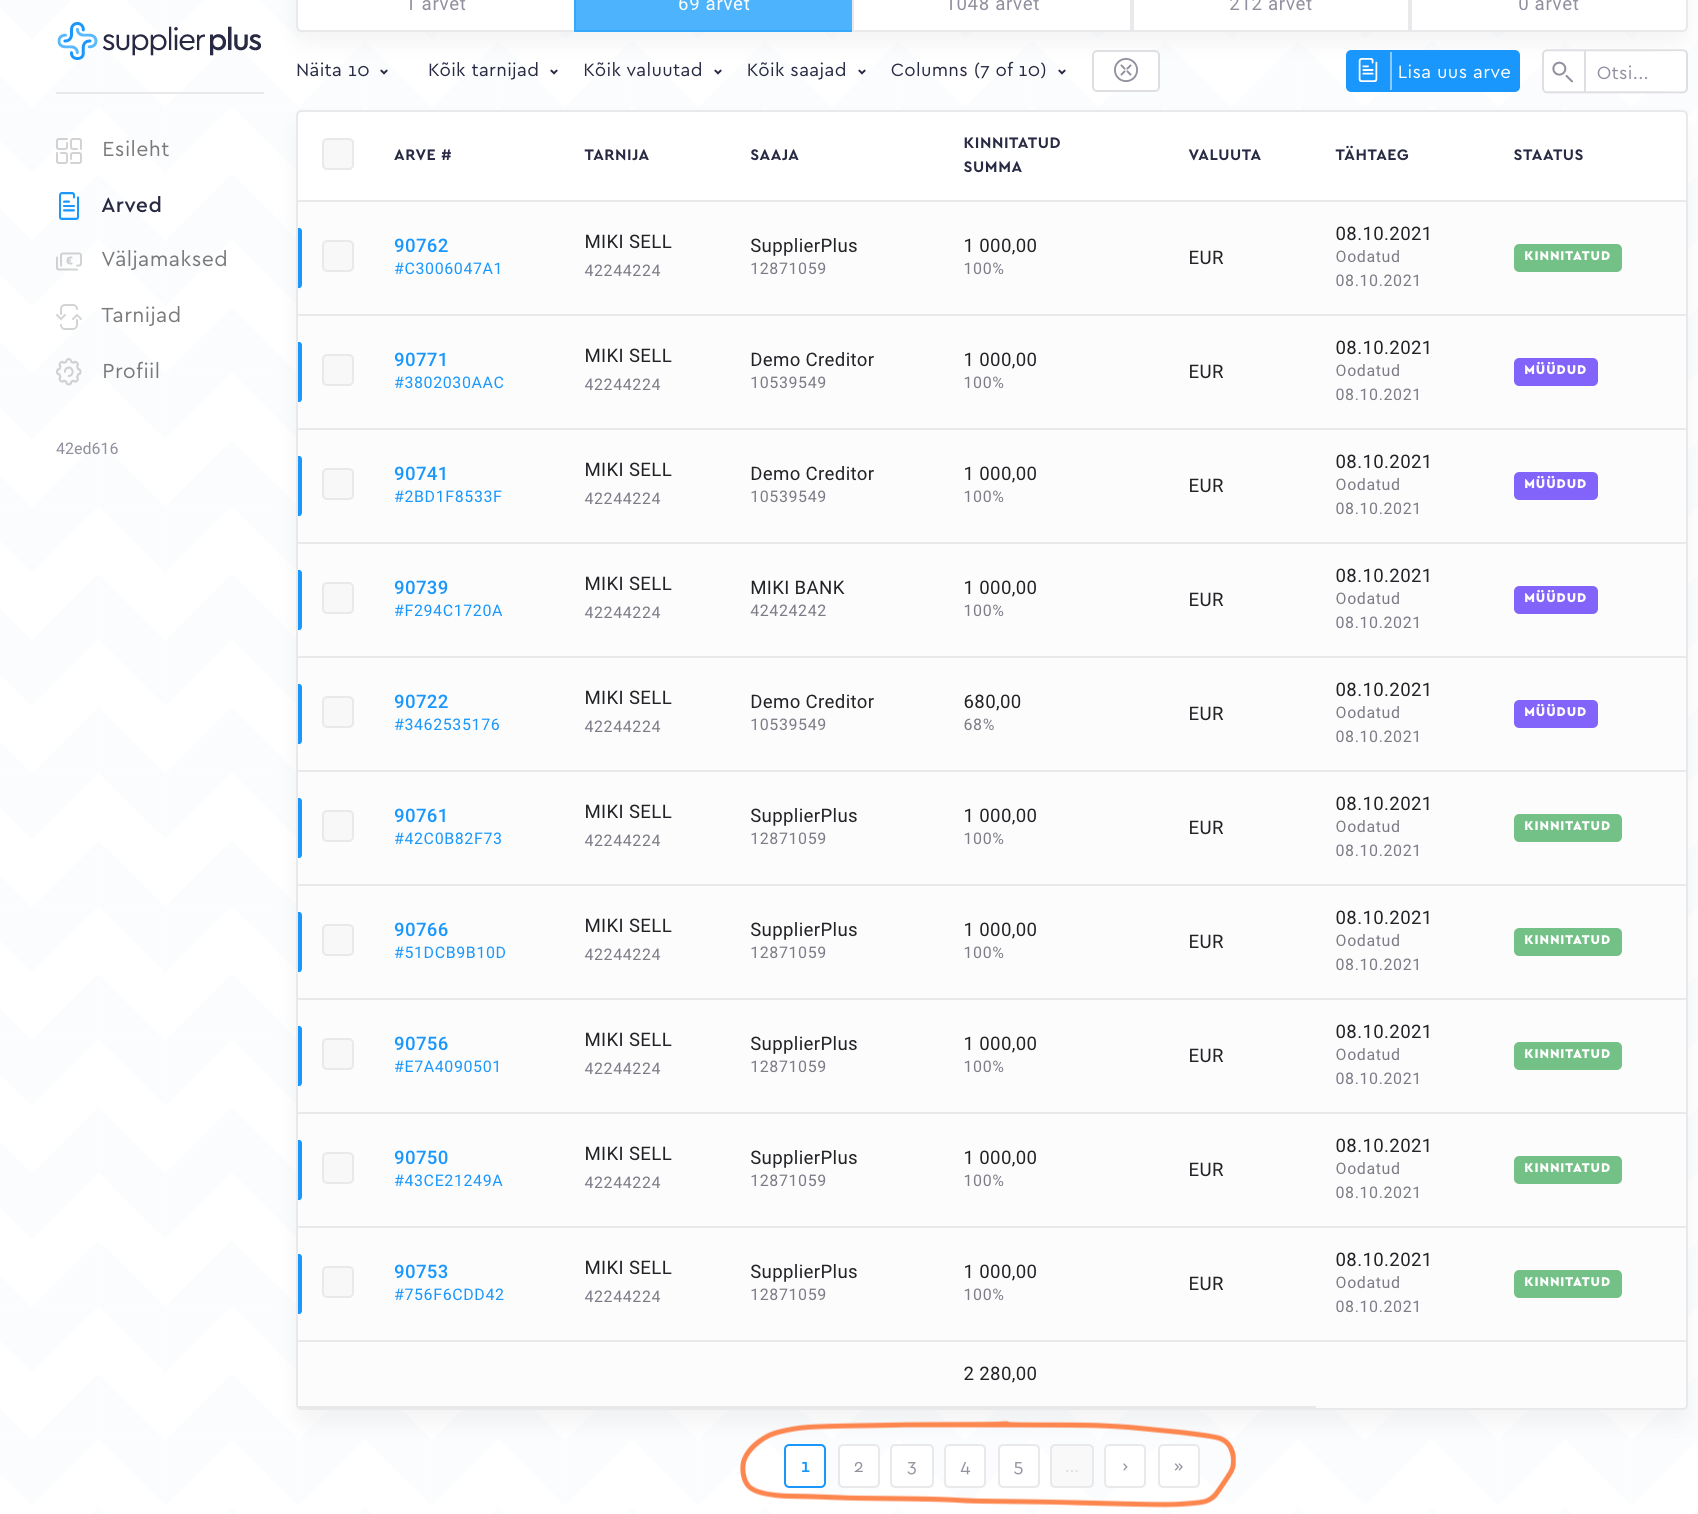Click the Arved document icon
This screenshot has height=1514, width=1698.
pos(69,206)
